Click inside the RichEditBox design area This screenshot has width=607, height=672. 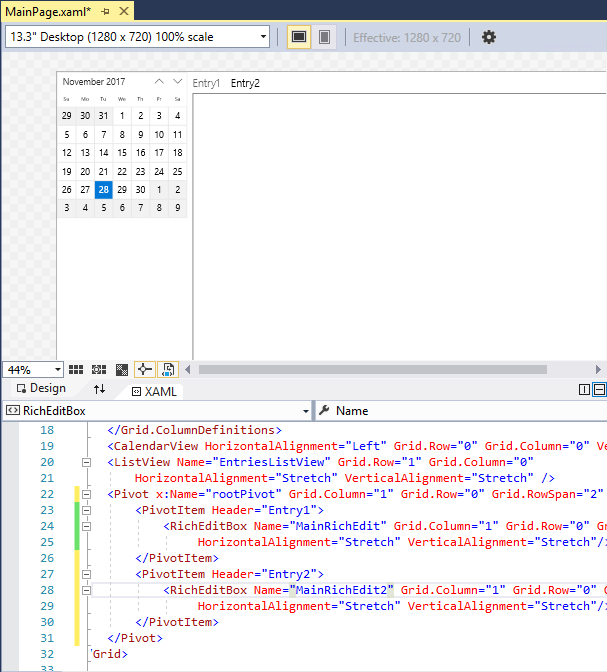tap(399, 226)
